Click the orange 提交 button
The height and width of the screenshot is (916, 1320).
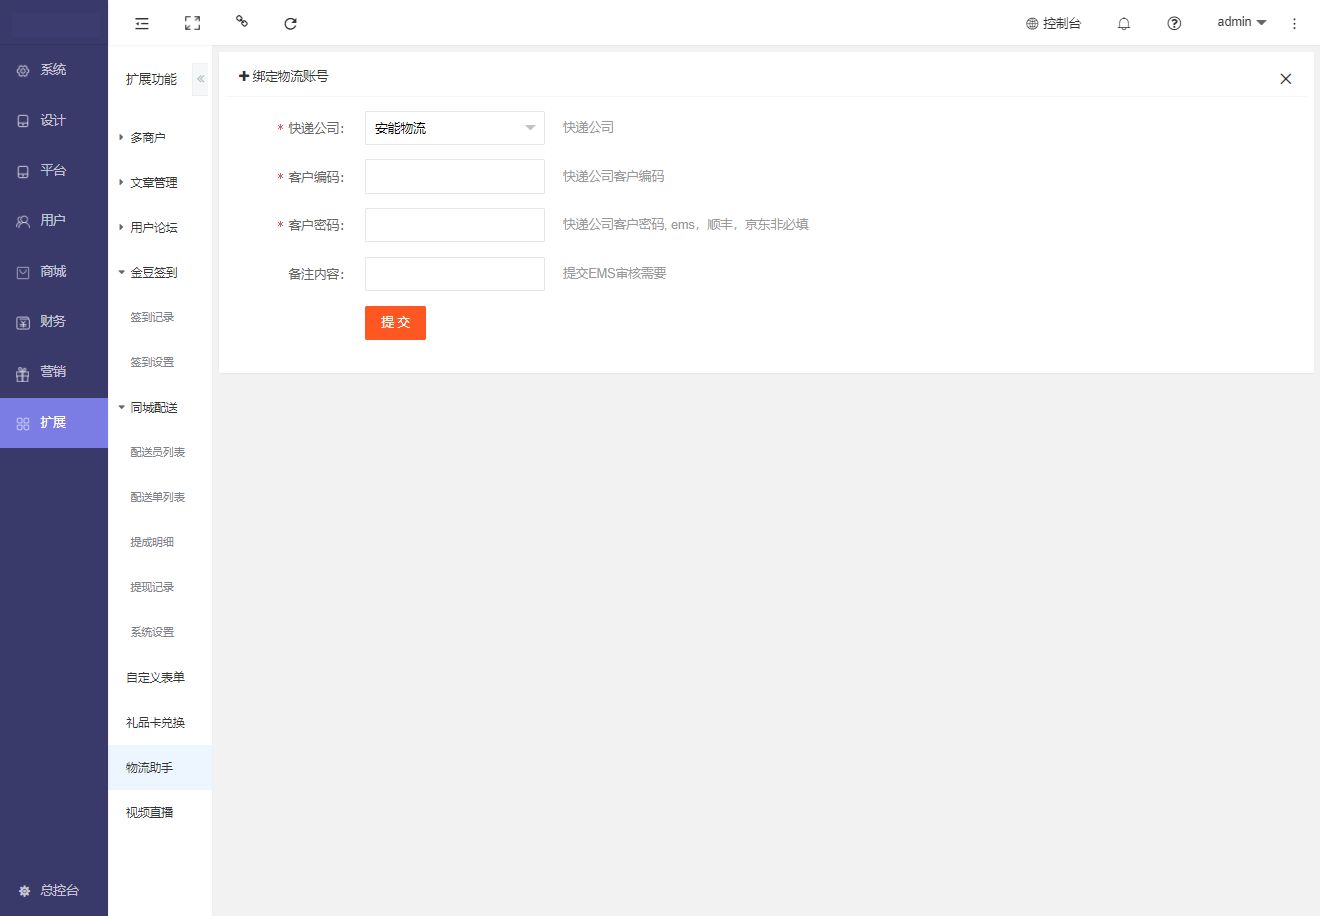pyautogui.click(x=395, y=322)
